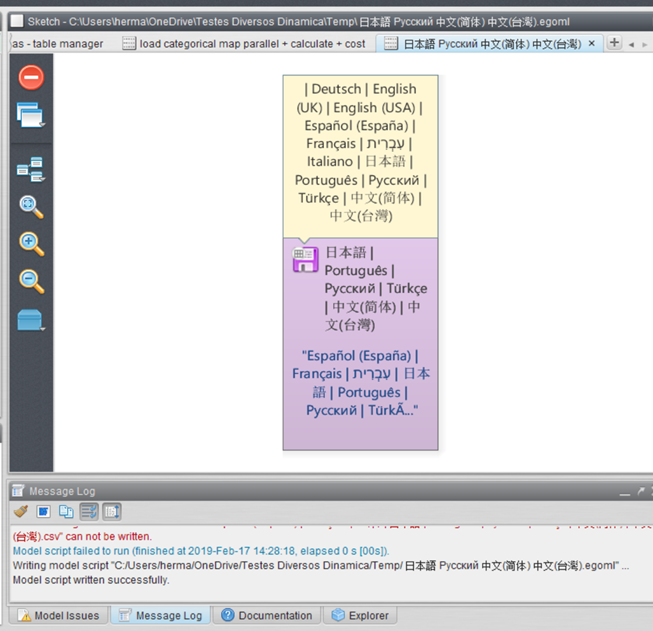The width and height of the screenshot is (653, 631).
Task: Click the zoom out magnifier icon
Action: (x=31, y=281)
